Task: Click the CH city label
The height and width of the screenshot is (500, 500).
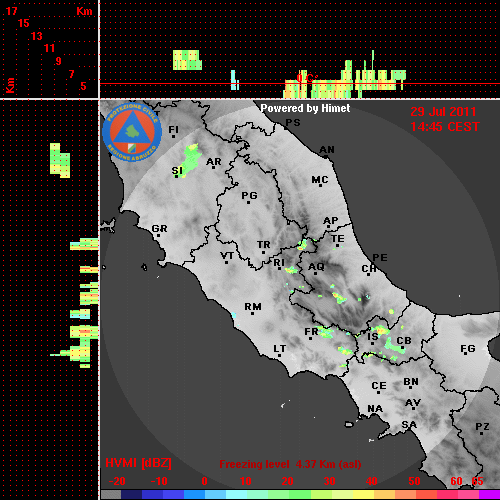Action: tap(369, 268)
